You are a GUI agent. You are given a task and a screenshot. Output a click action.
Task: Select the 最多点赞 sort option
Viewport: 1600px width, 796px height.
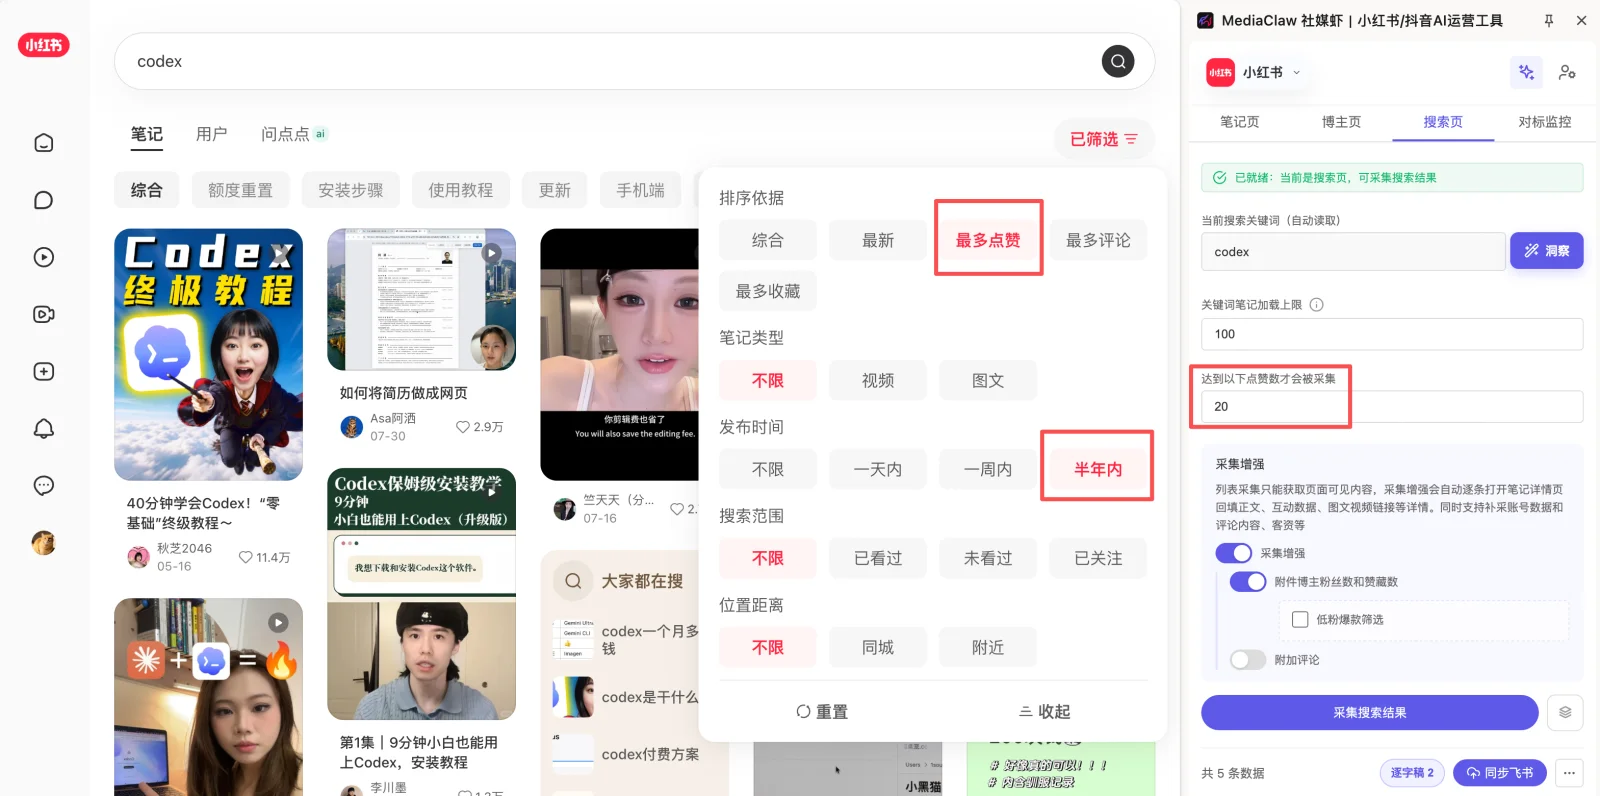(x=988, y=240)
